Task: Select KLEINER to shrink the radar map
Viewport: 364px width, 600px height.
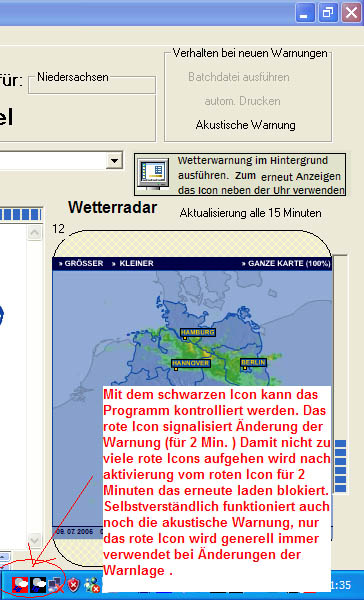Action: tap(133, 263)
